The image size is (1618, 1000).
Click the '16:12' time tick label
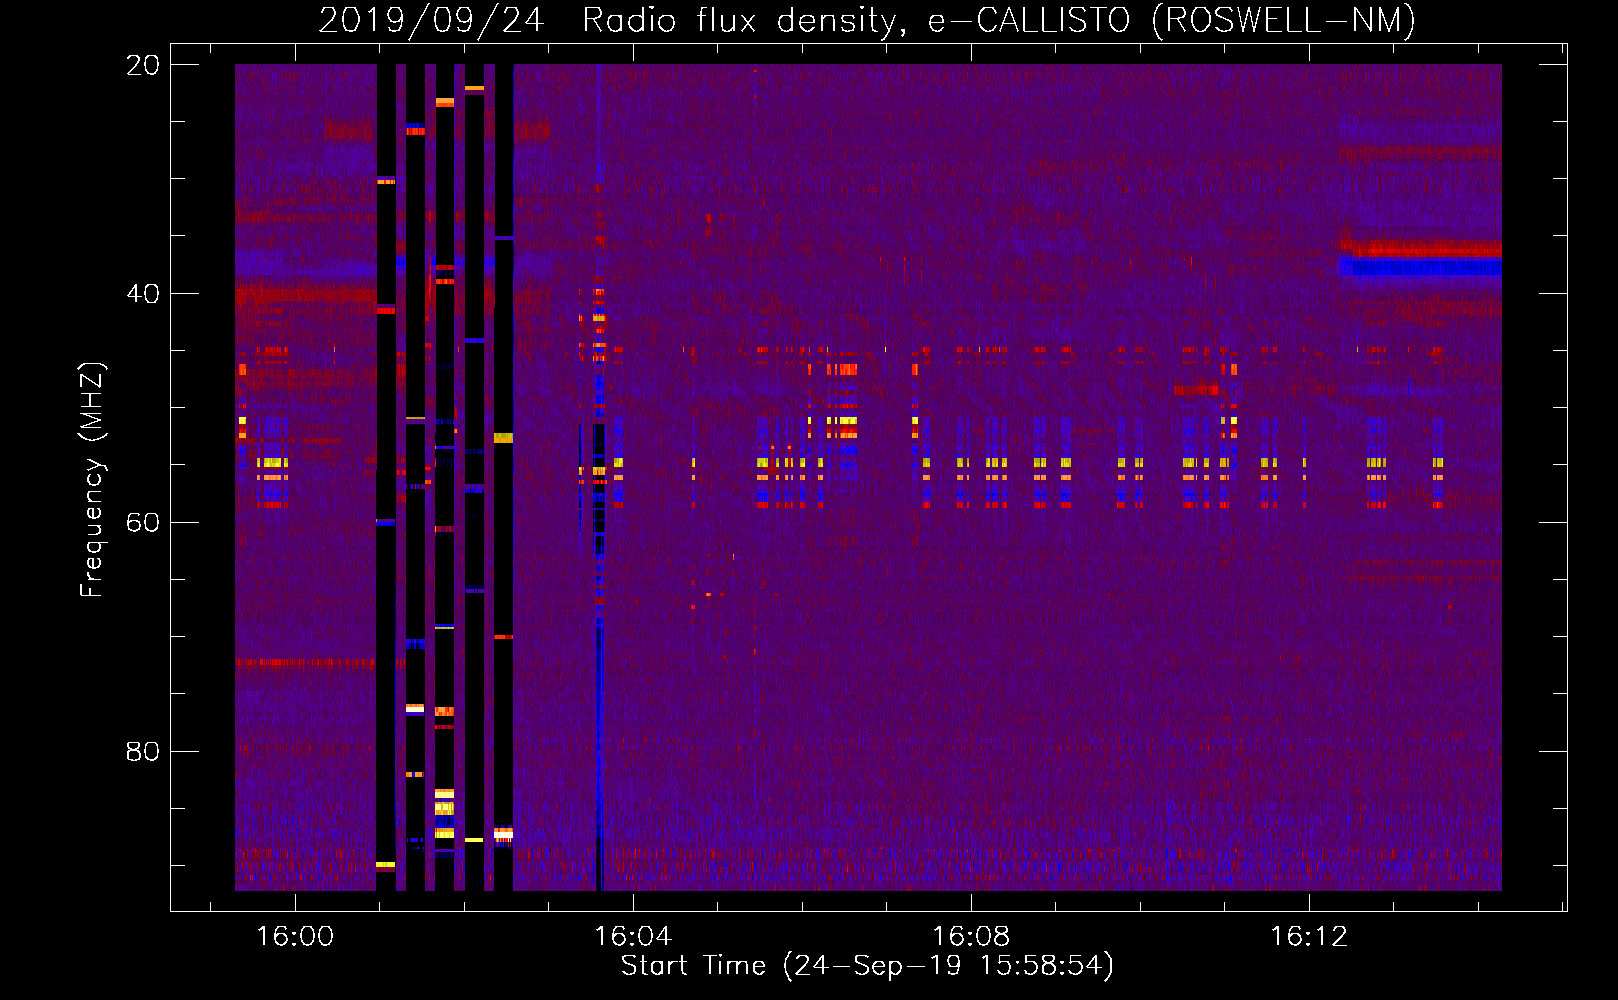pos(1309,937)
